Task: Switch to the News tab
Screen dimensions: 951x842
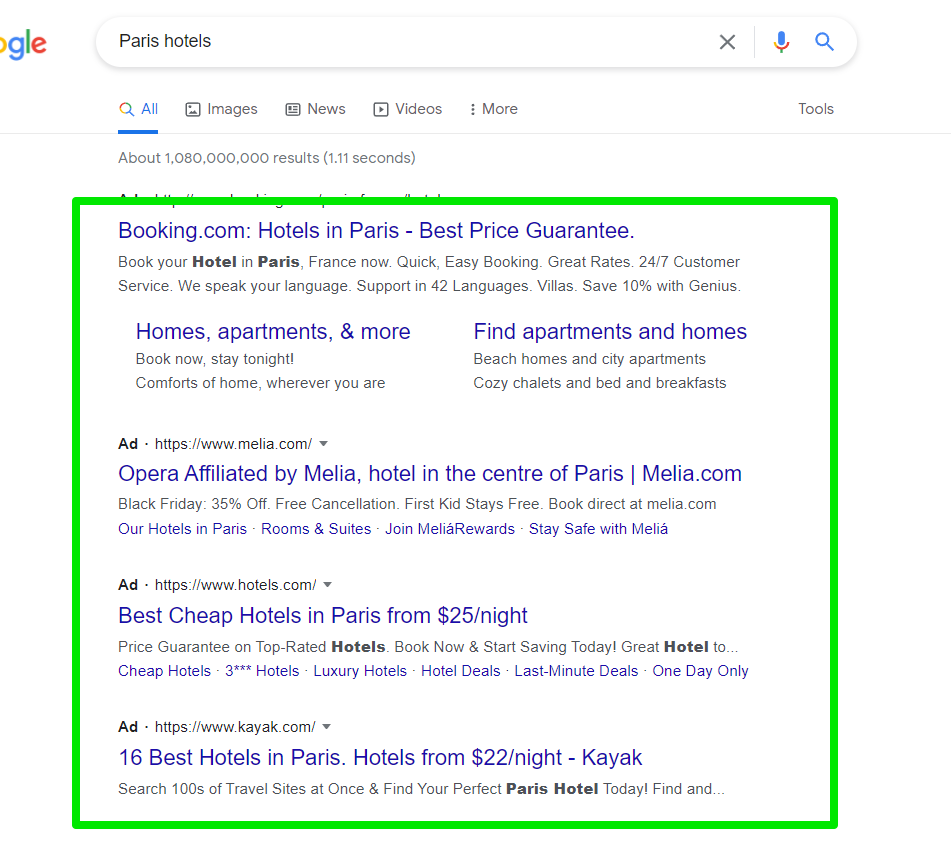Action: pos(315,109)
